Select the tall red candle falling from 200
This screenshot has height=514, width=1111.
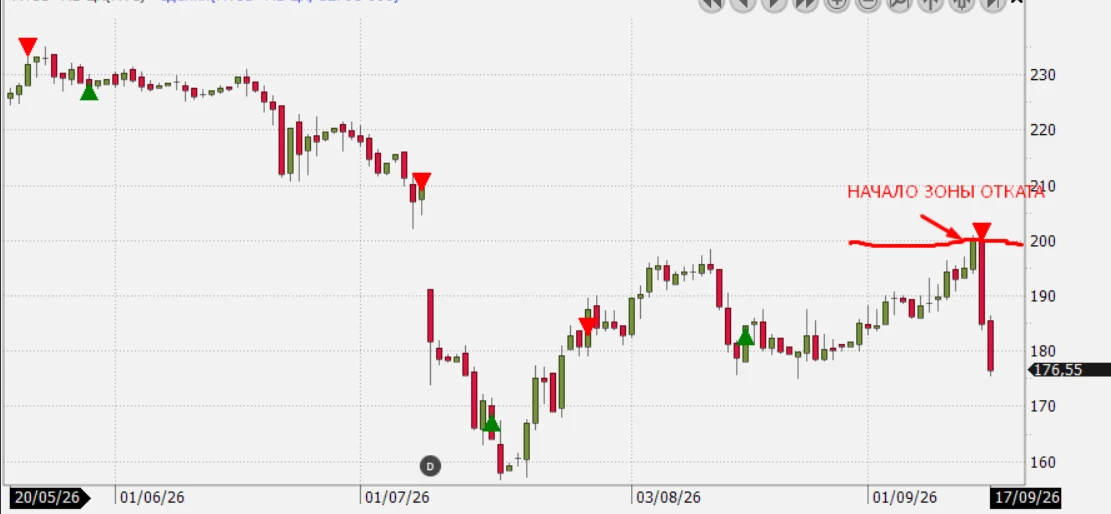point(982,282)
